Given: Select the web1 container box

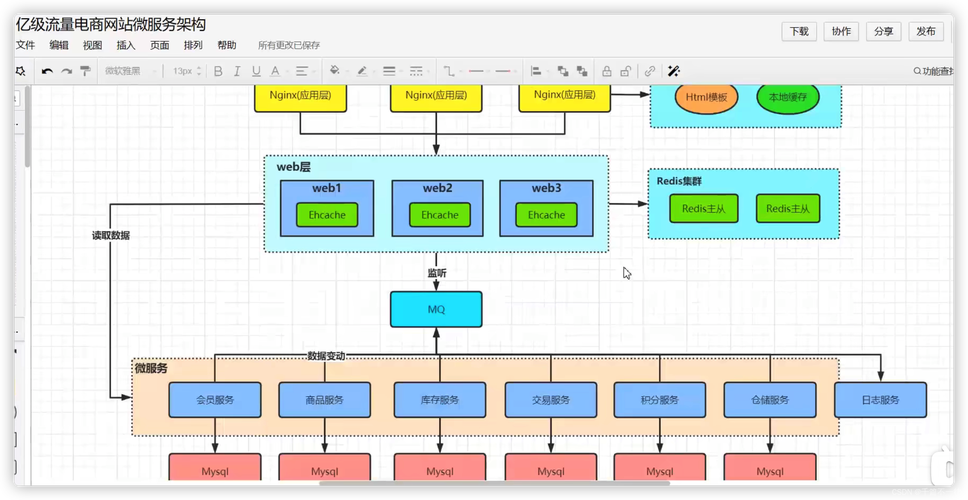Looking at the screenshot, I should point(327,208).
